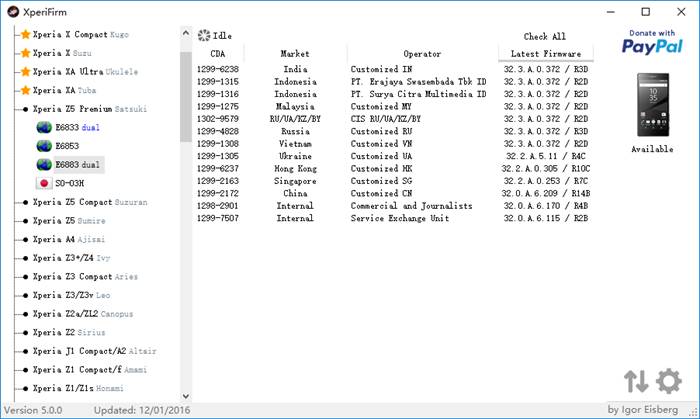This screenshot has width=700, height=419.
Task: Select the India row CDA 1299-6238
Action: 394,69
